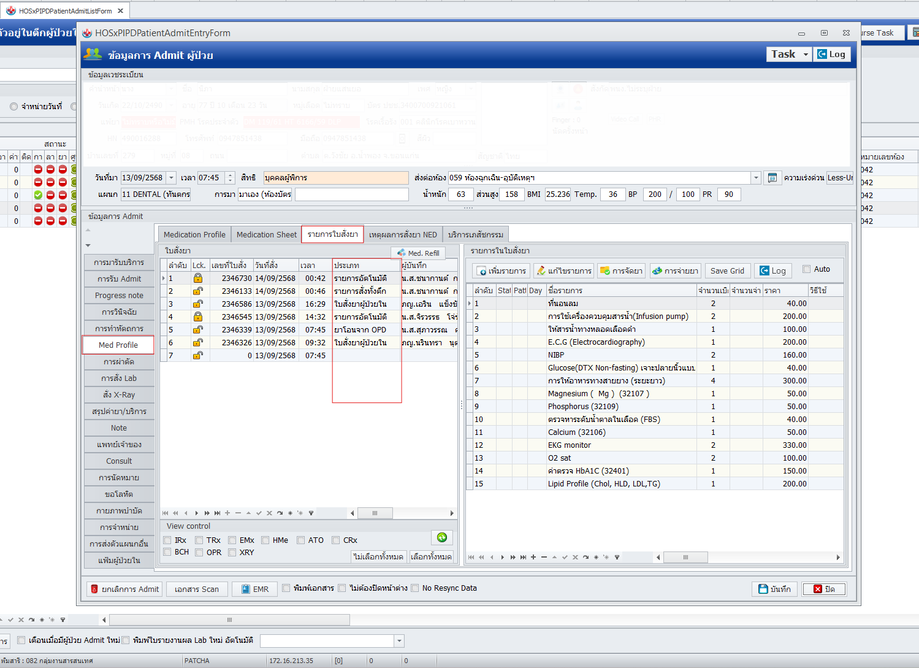The width and height of the screenshot is (919, 668).
Task: Click the minus (delete record) navigator in order items grid
Action: pos(544,557)
